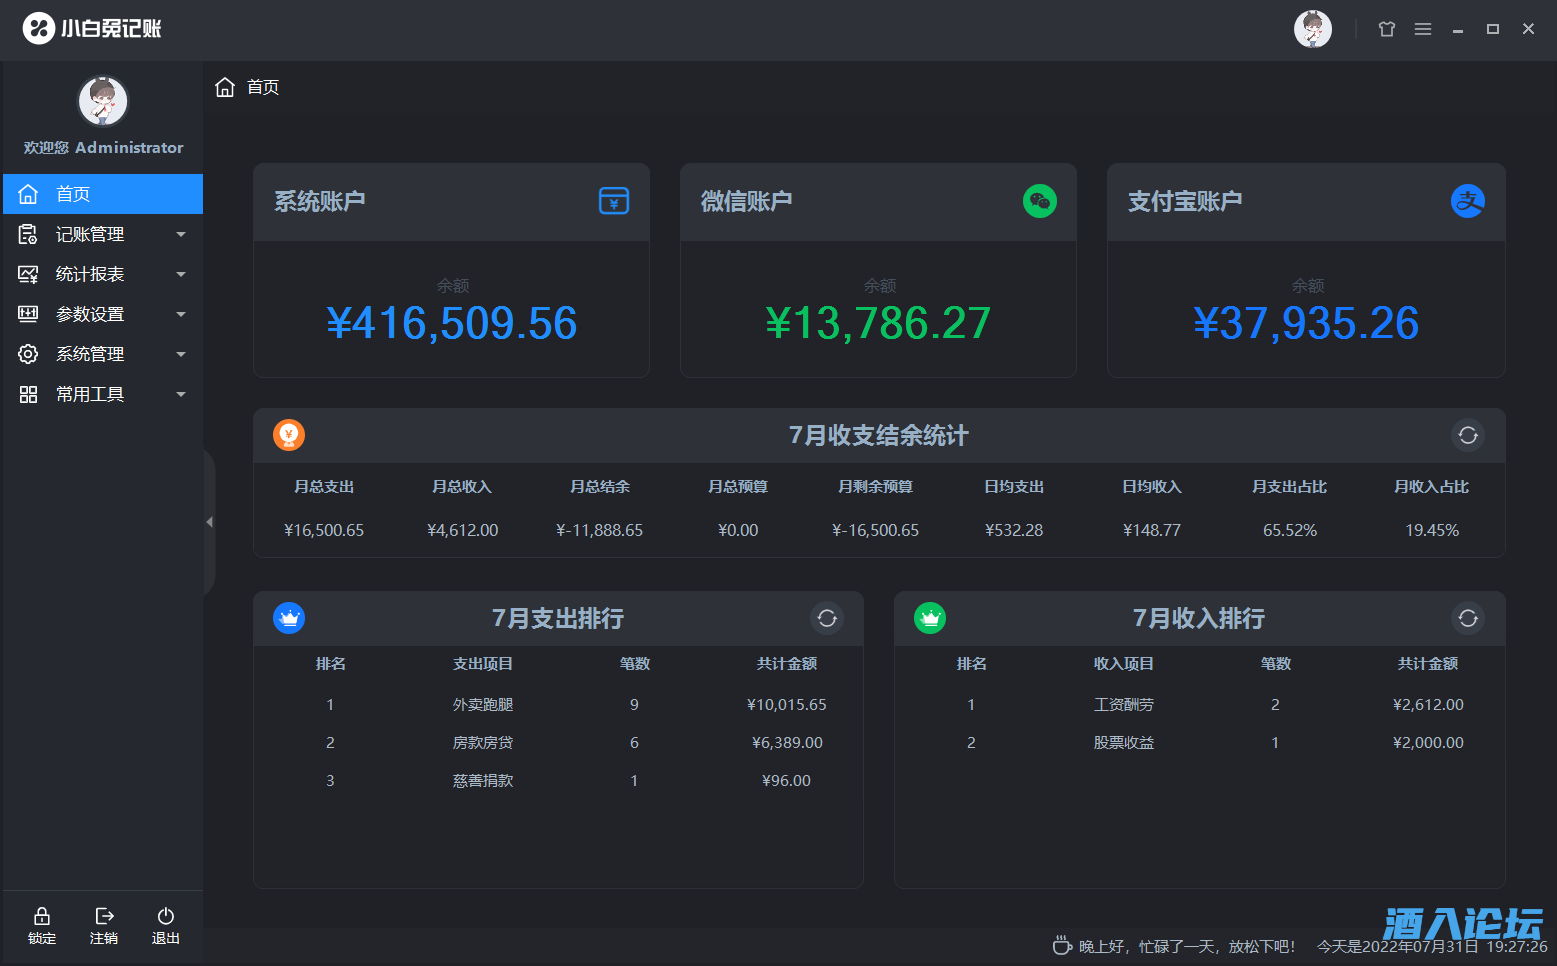This screenshot has width=1557, height=966.
Task: Click the system account wallet icon
Action: pyautogui.click(x=613, y=201)
